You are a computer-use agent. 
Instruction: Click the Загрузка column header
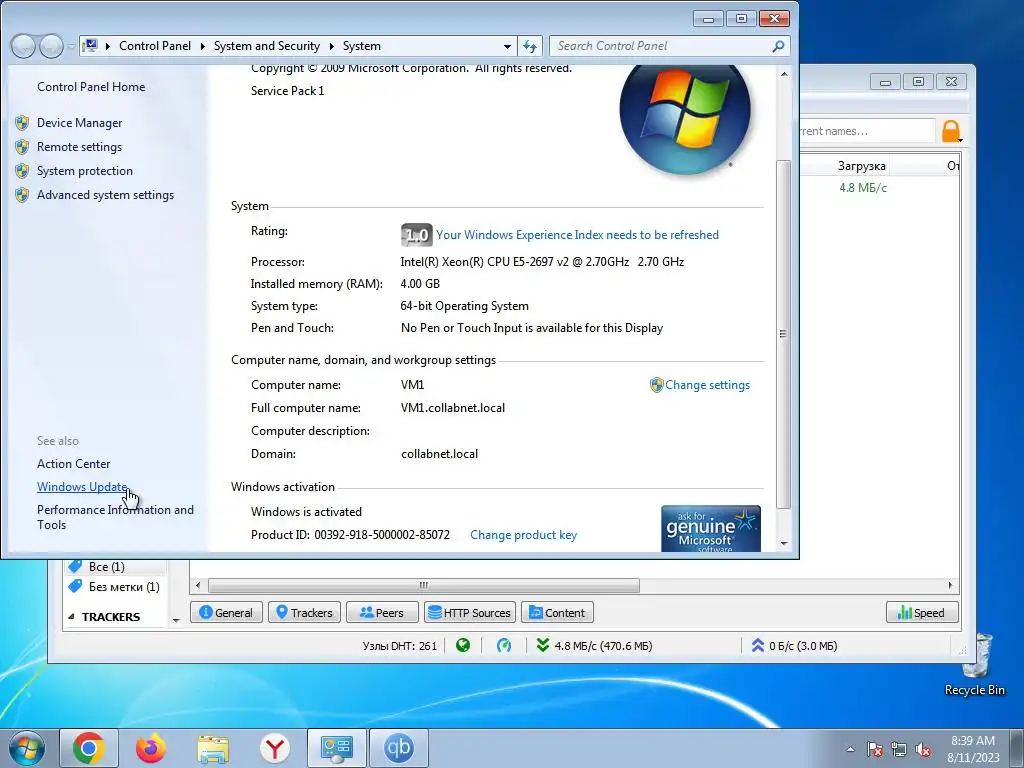[861, 166]
